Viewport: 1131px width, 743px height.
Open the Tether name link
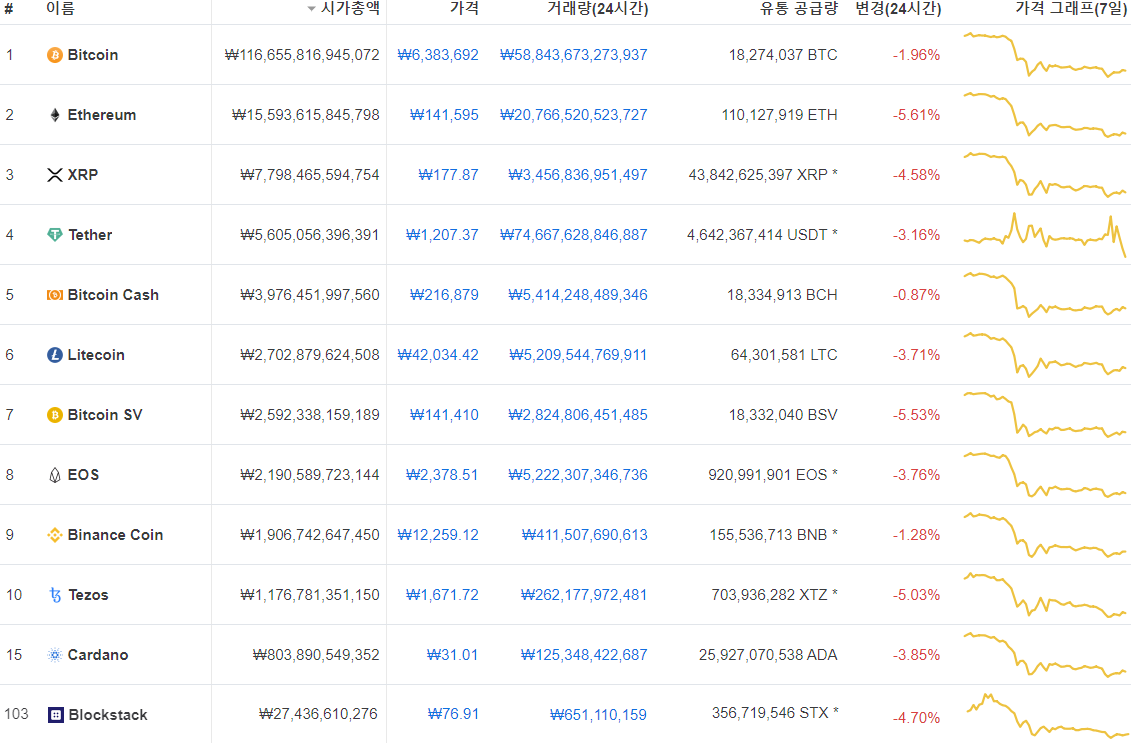pyautogui.click(x=90, y=234)
